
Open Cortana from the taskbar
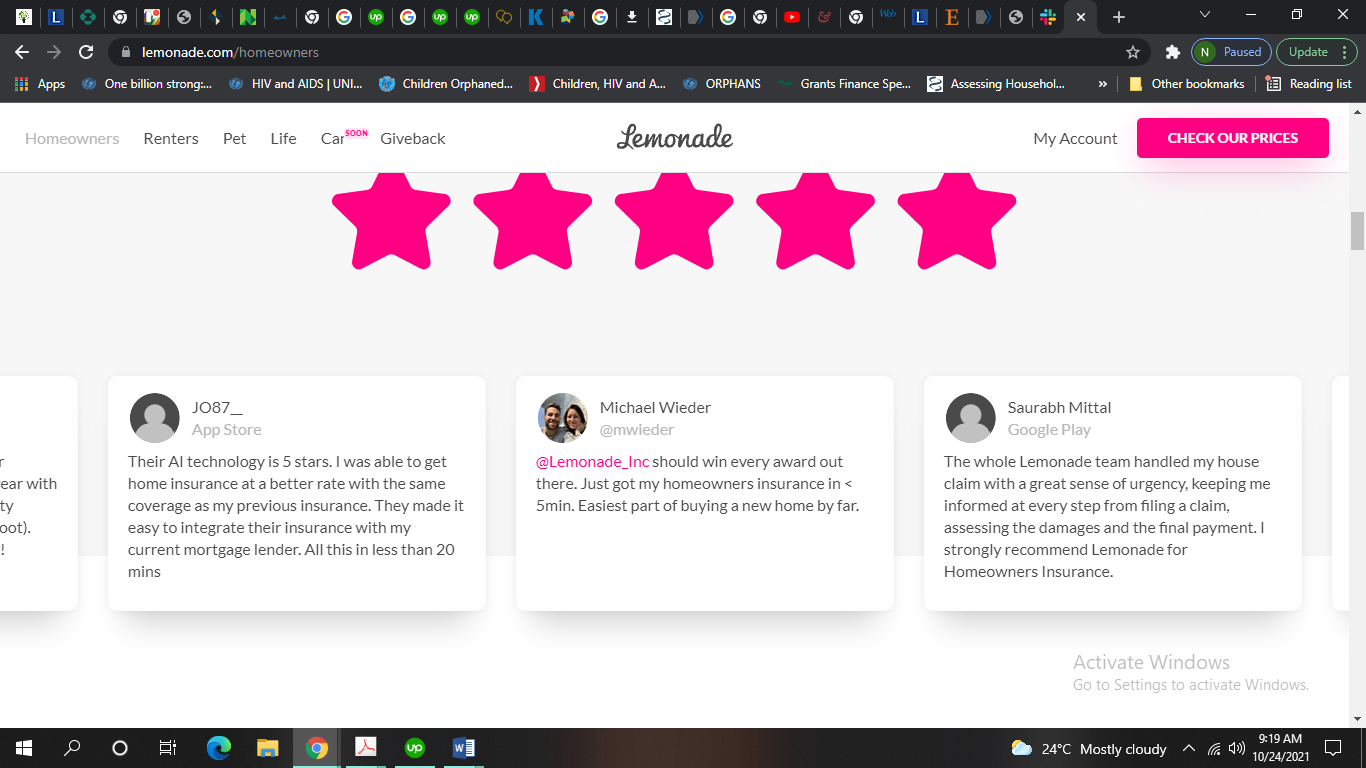pyautogui.click(x=120, y=748)
